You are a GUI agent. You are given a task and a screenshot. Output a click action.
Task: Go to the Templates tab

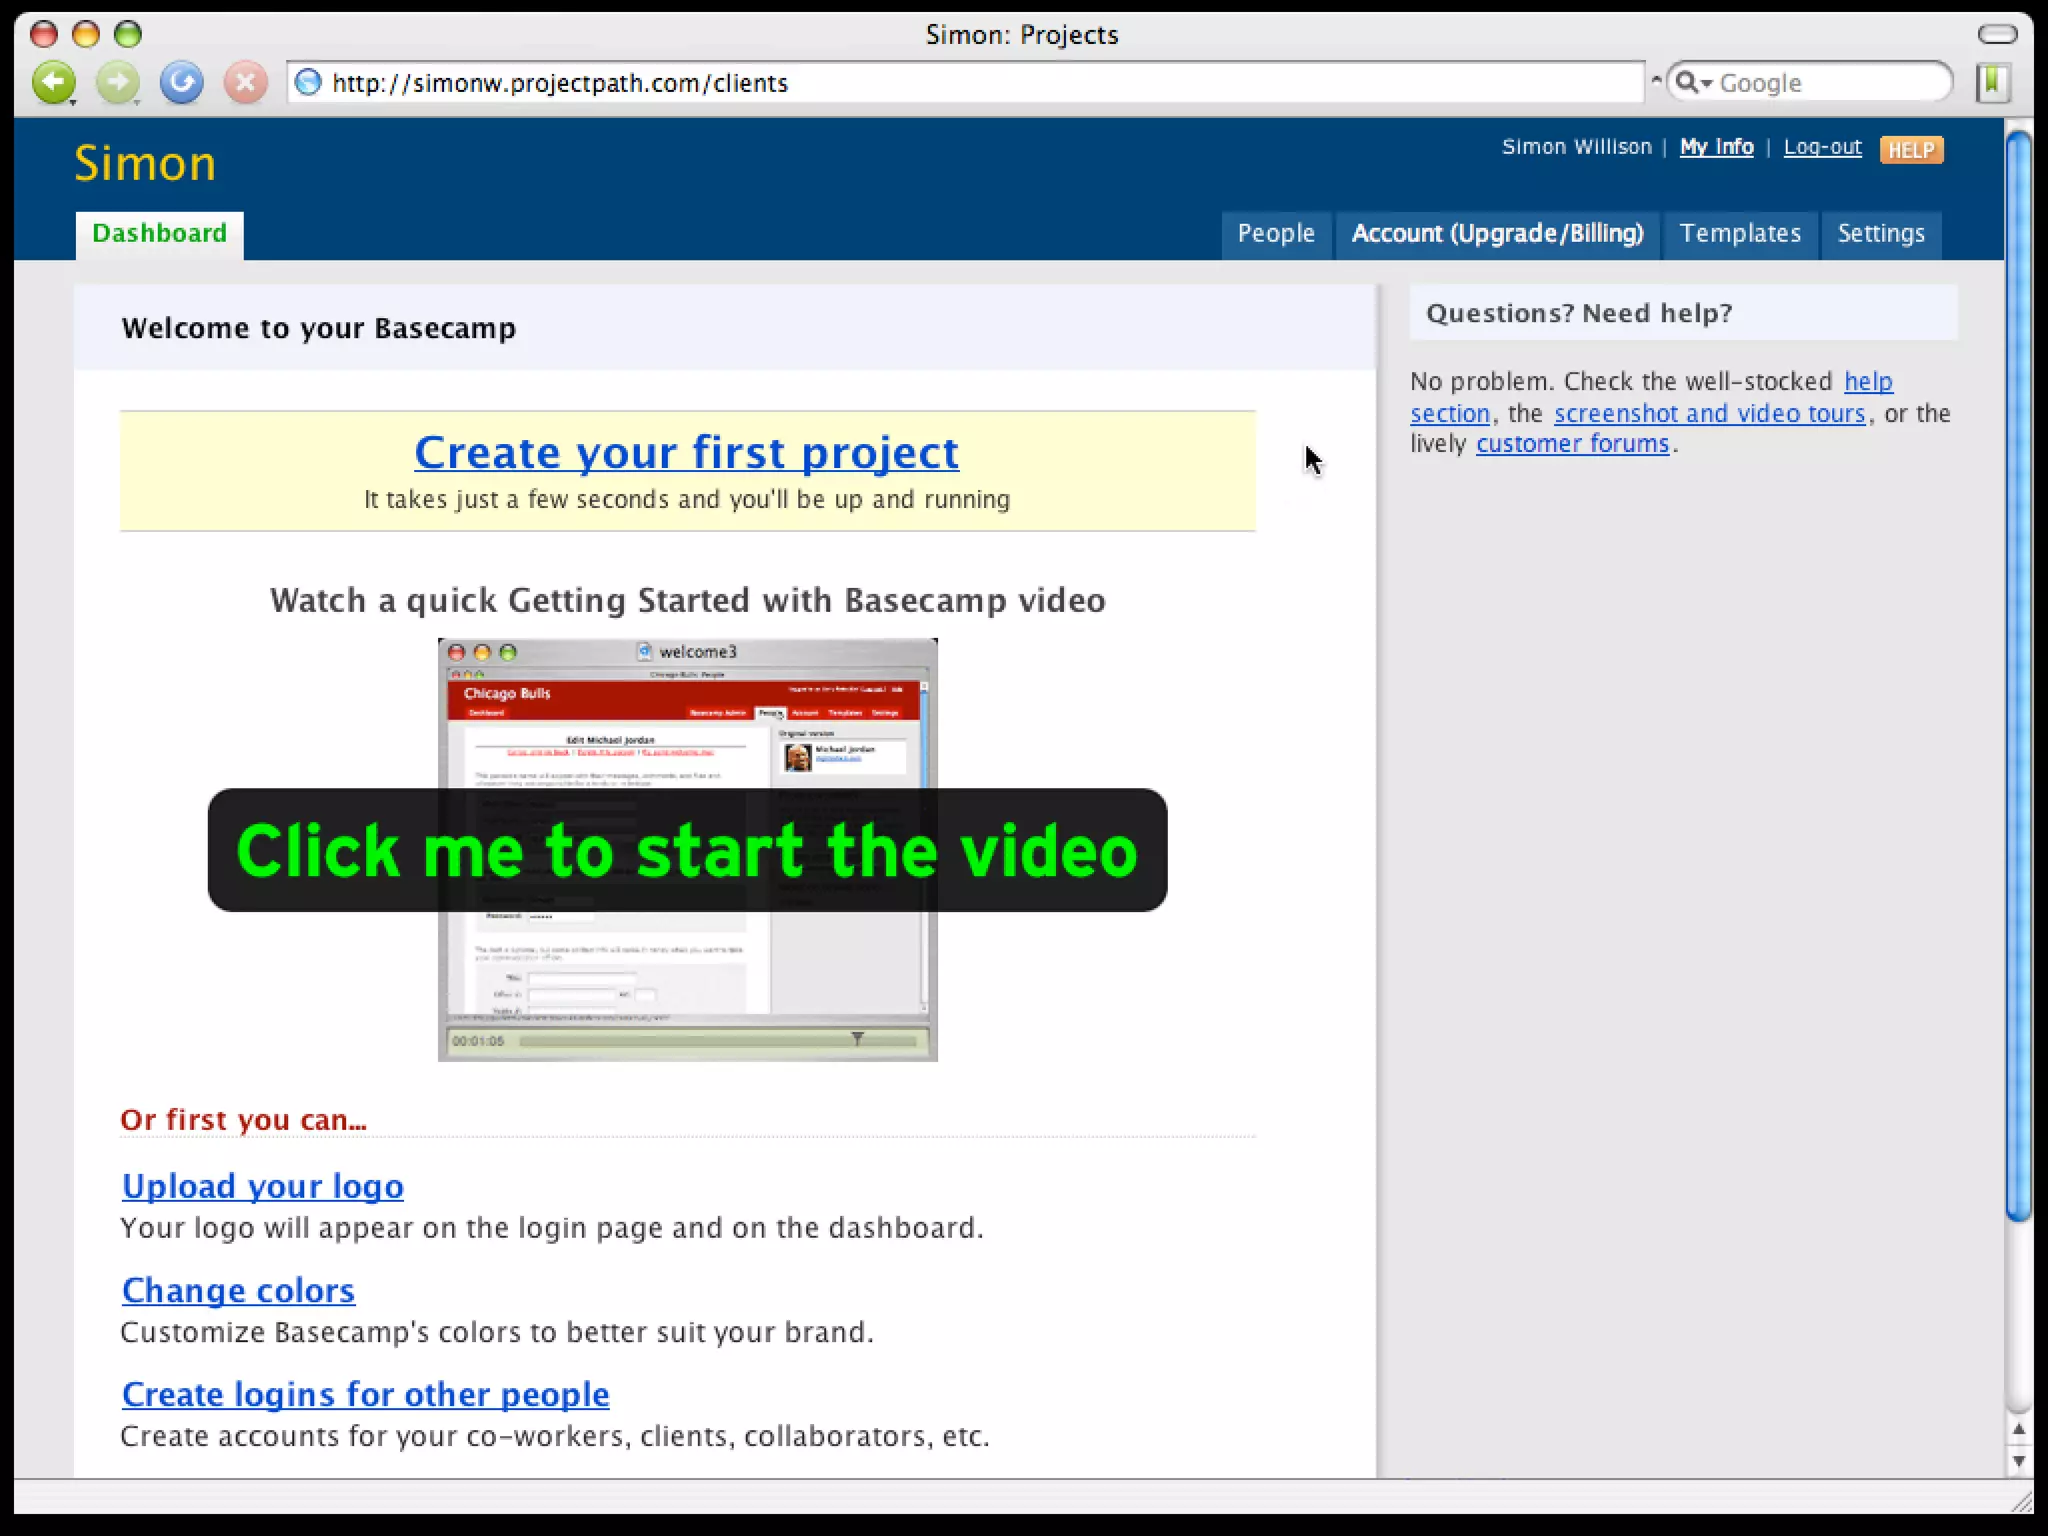point(1739,234)
